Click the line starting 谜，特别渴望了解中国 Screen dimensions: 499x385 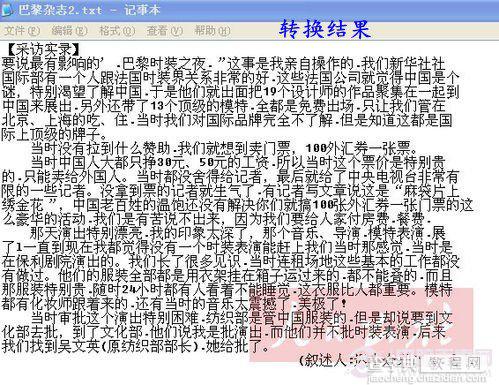pos(230,92)
